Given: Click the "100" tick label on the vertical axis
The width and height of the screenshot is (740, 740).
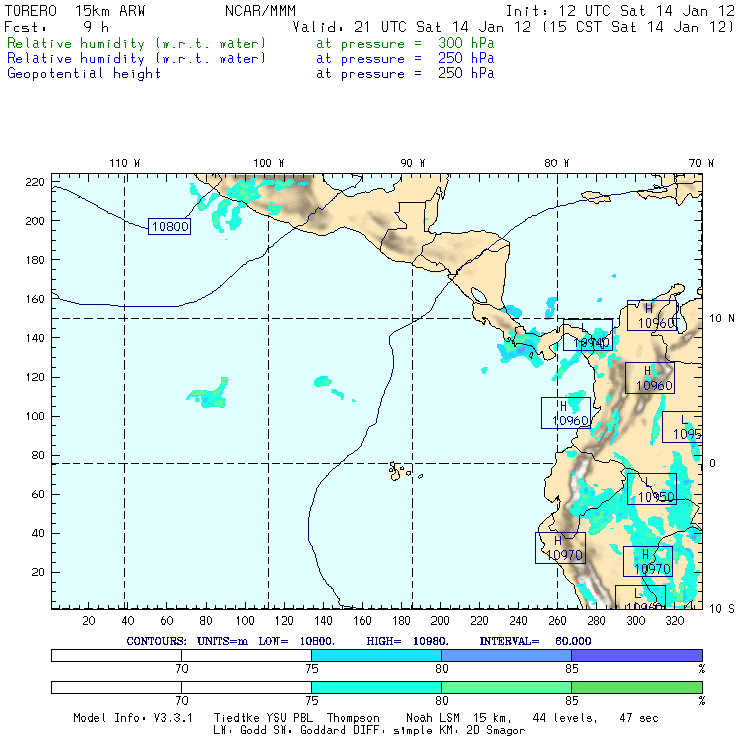Looking at the screenshot, I should 34,416.
